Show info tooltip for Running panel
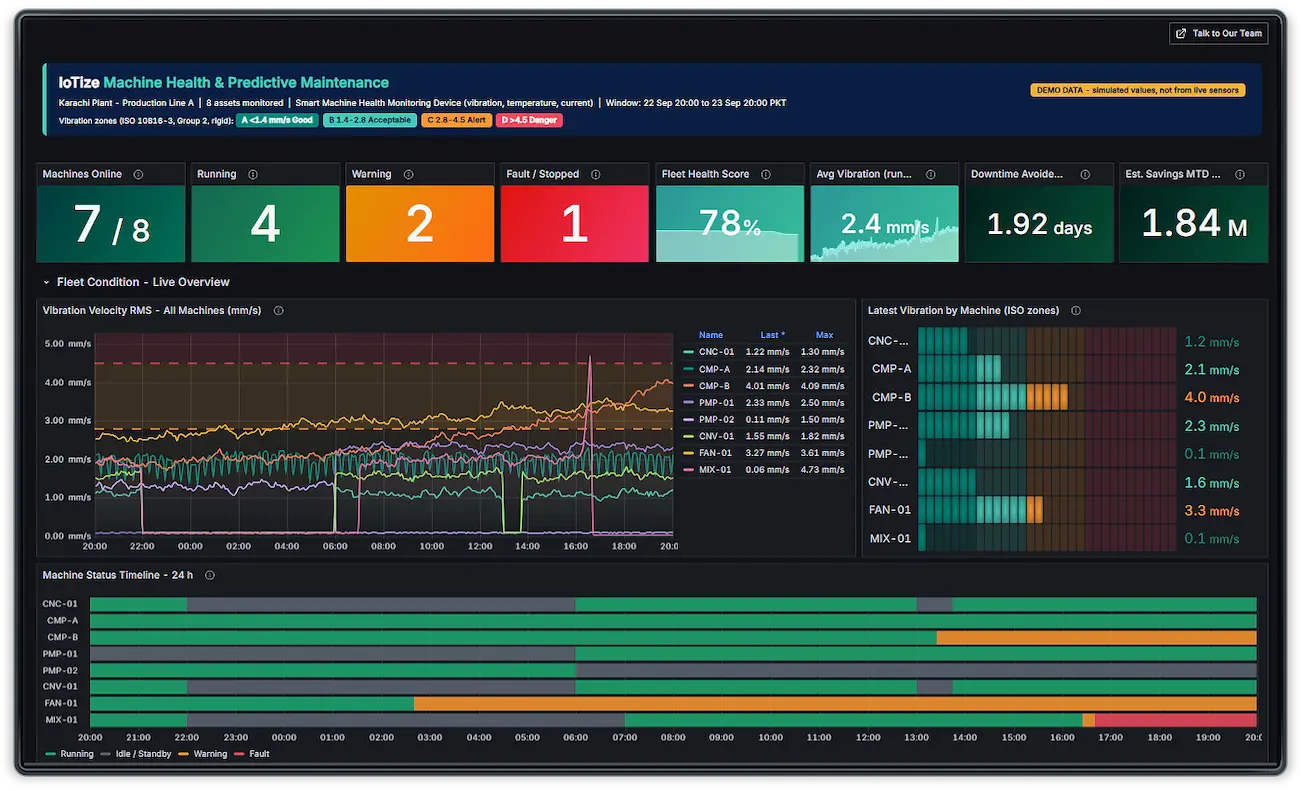The width and height of the screenshot is (1301, 791). coord(253,174)
